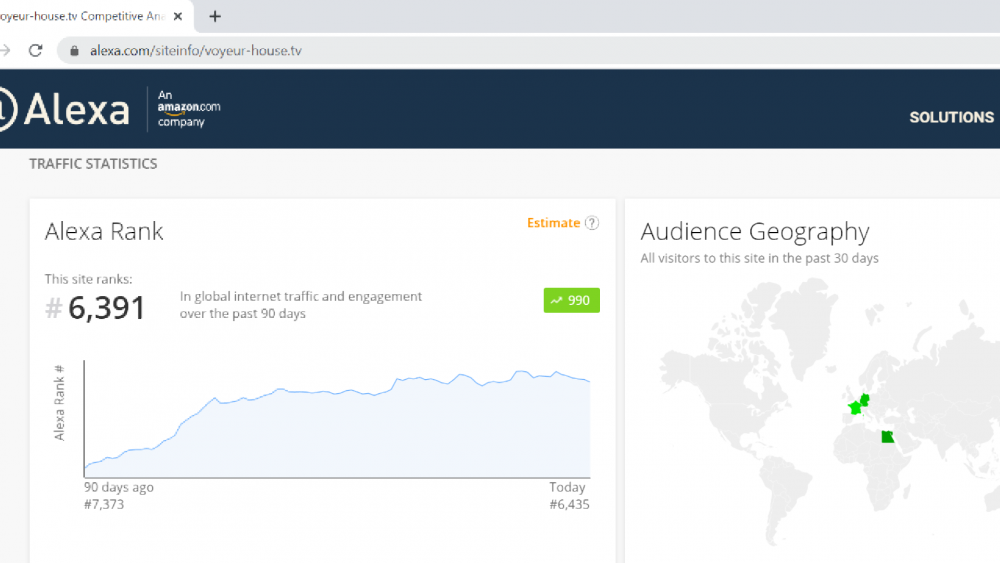Click France on the audience map
Image resolution: width=1000 pixels, height=563 pixels.
point(855,408)
